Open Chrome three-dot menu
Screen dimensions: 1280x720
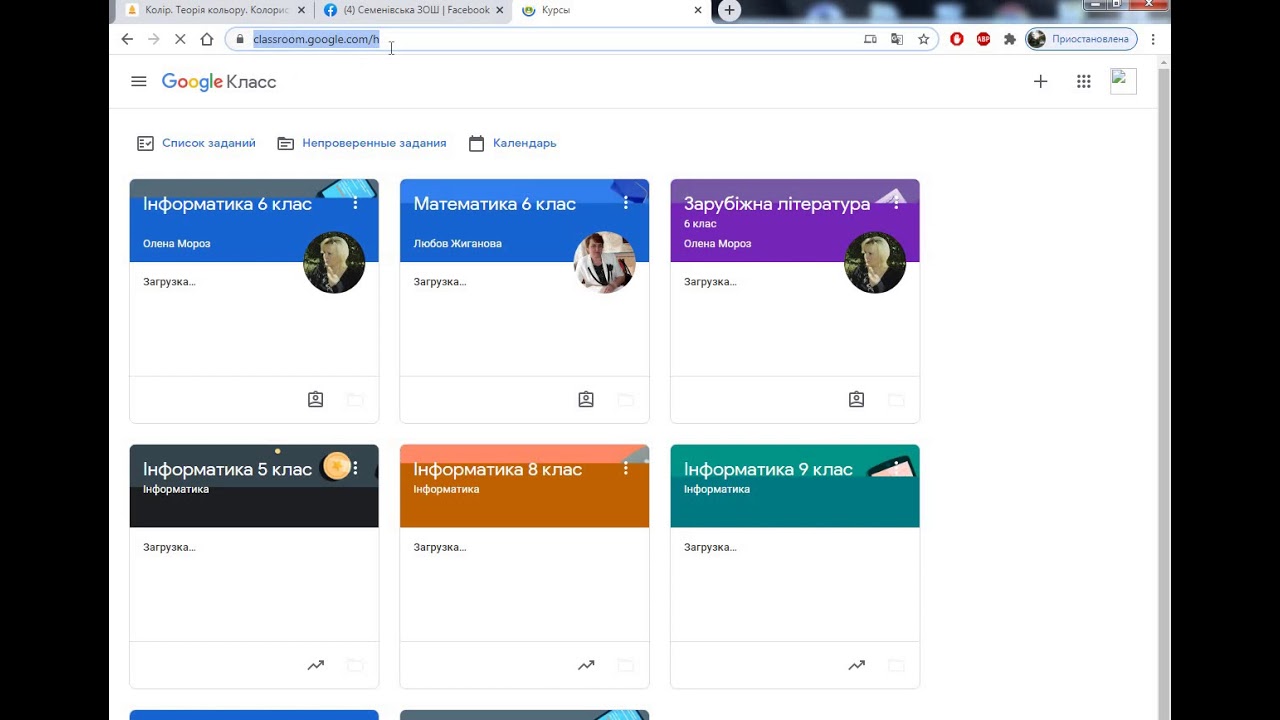[1153, 39]
